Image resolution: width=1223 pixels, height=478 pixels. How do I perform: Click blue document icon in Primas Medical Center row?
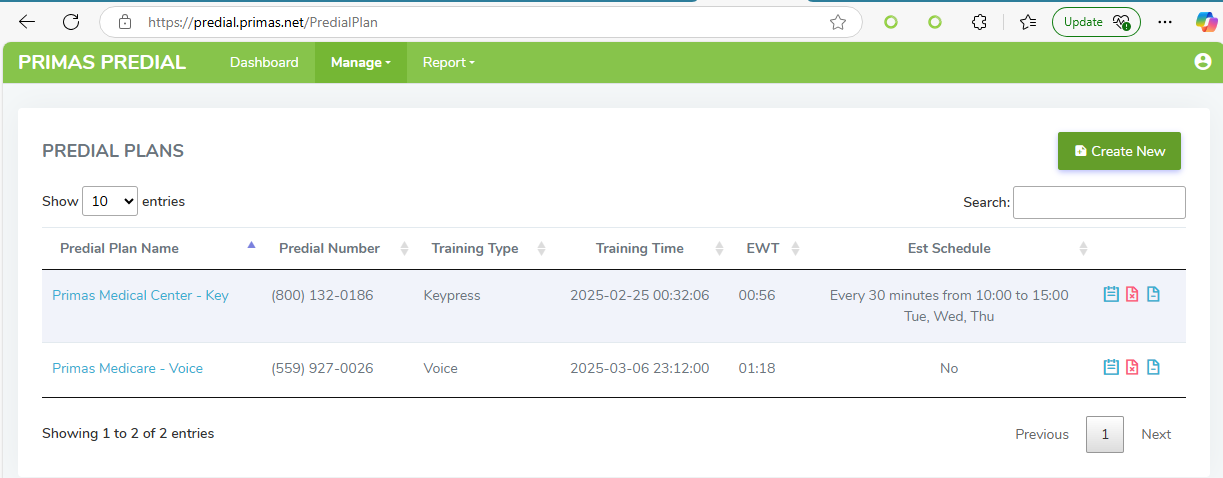click(x=1153, y=295)
